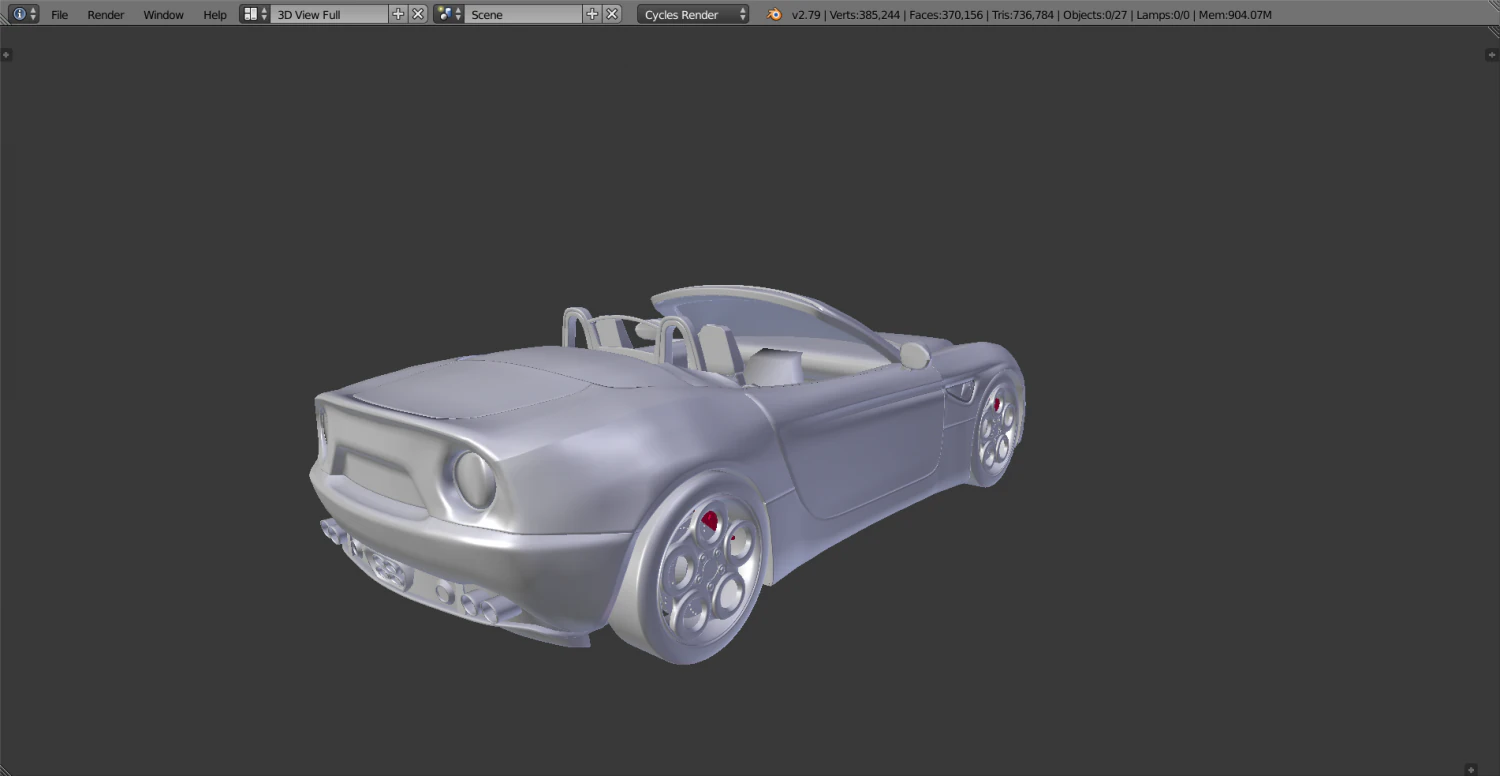
Task: Open the screen layout browser icon
Action: [255, 14]
